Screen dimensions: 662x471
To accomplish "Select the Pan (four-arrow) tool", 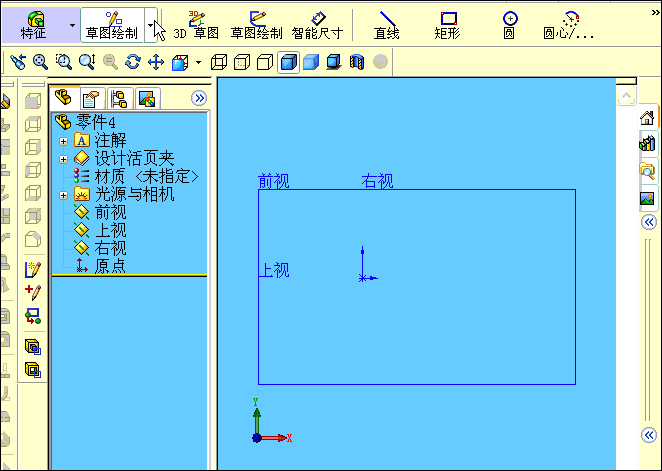I will (x=156, y=62).
